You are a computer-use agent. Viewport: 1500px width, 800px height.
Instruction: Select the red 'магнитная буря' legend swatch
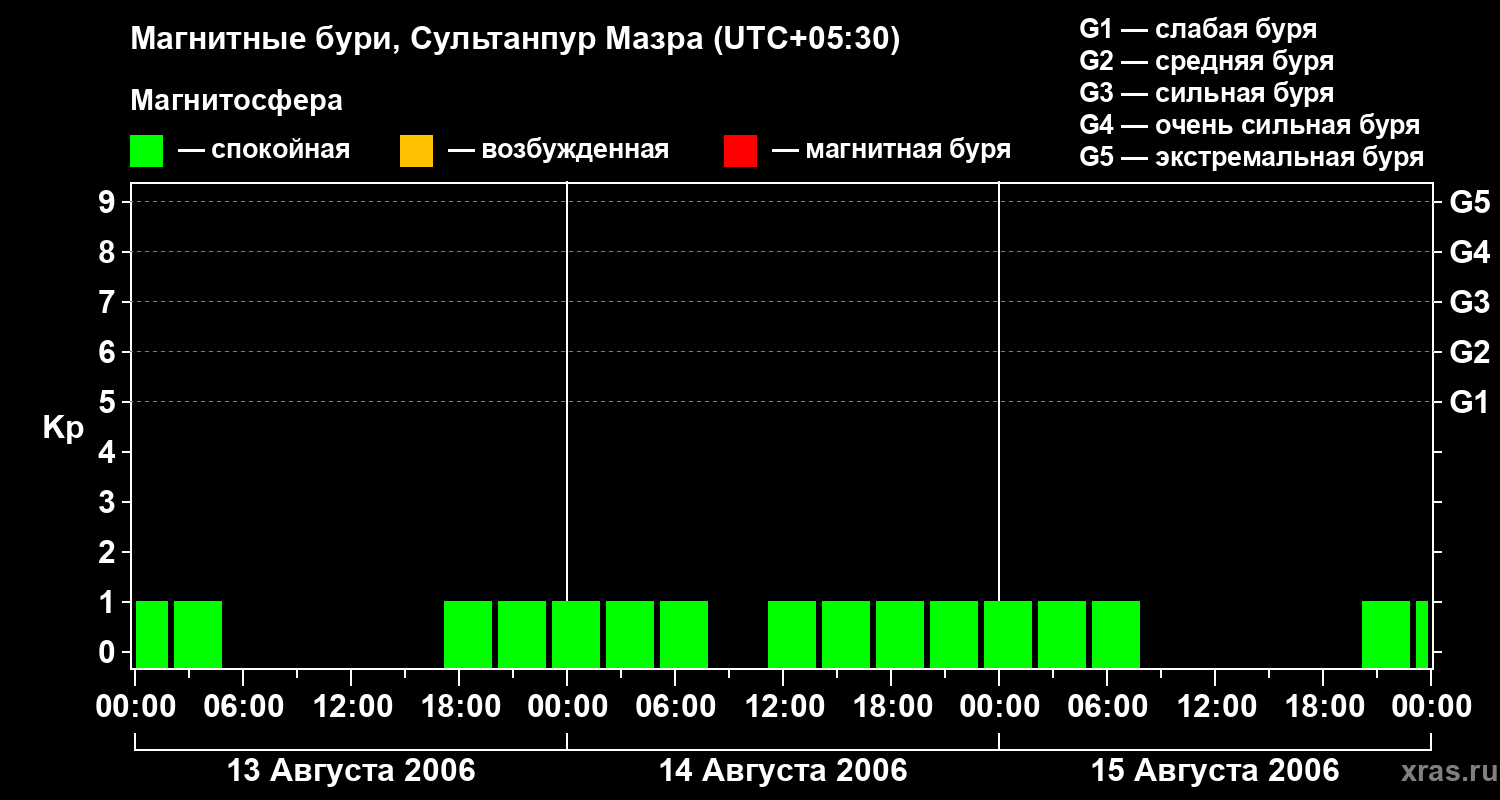click(x=740, y=151)
